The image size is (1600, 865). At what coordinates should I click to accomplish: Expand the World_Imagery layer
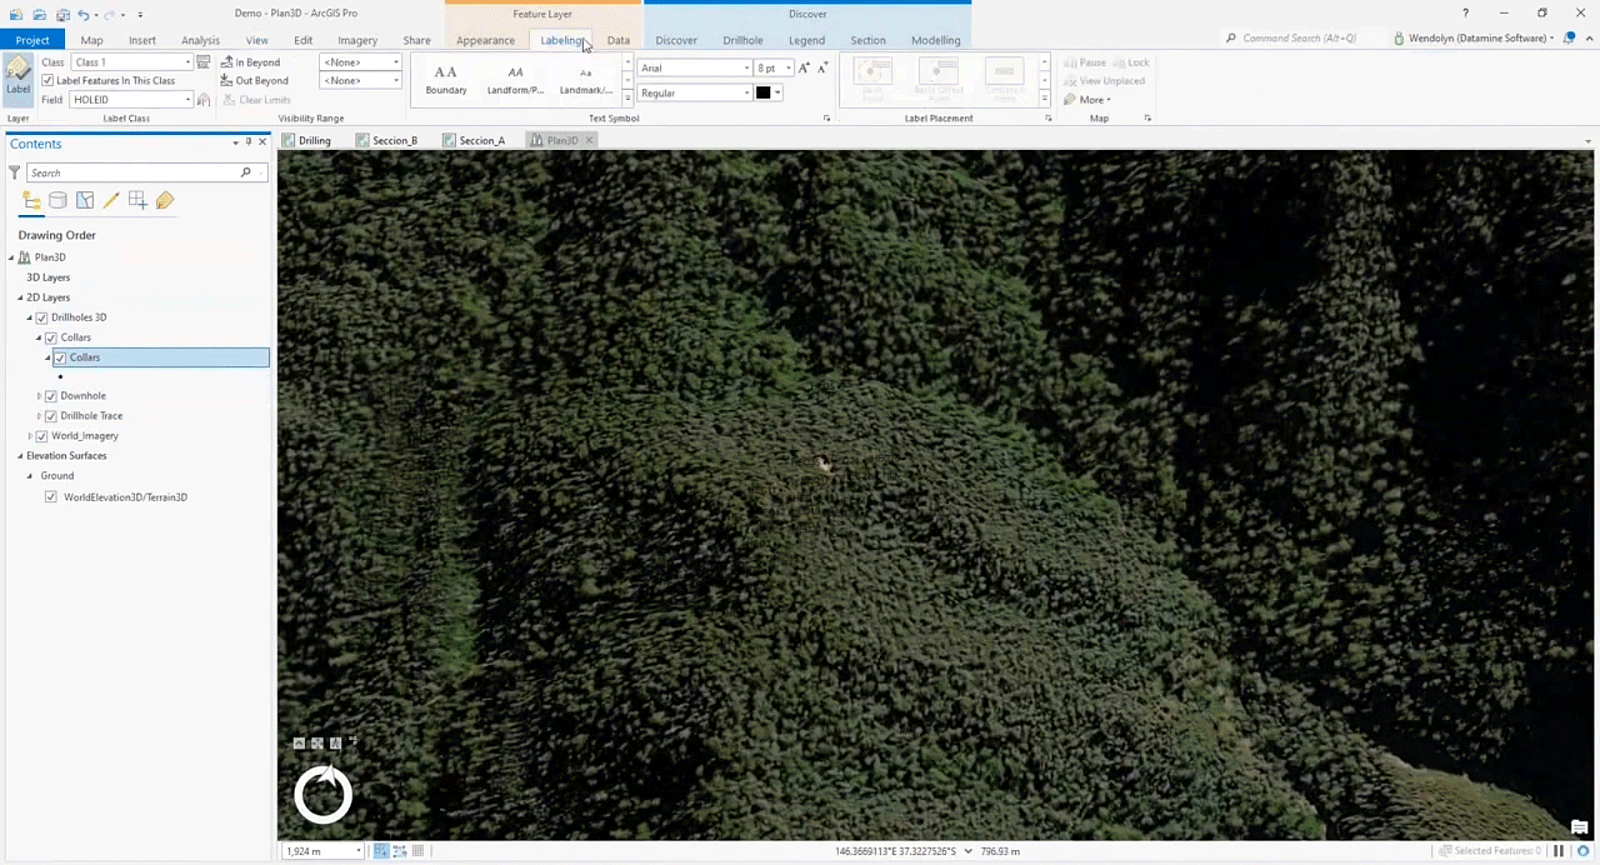click(x=30, y=436)
